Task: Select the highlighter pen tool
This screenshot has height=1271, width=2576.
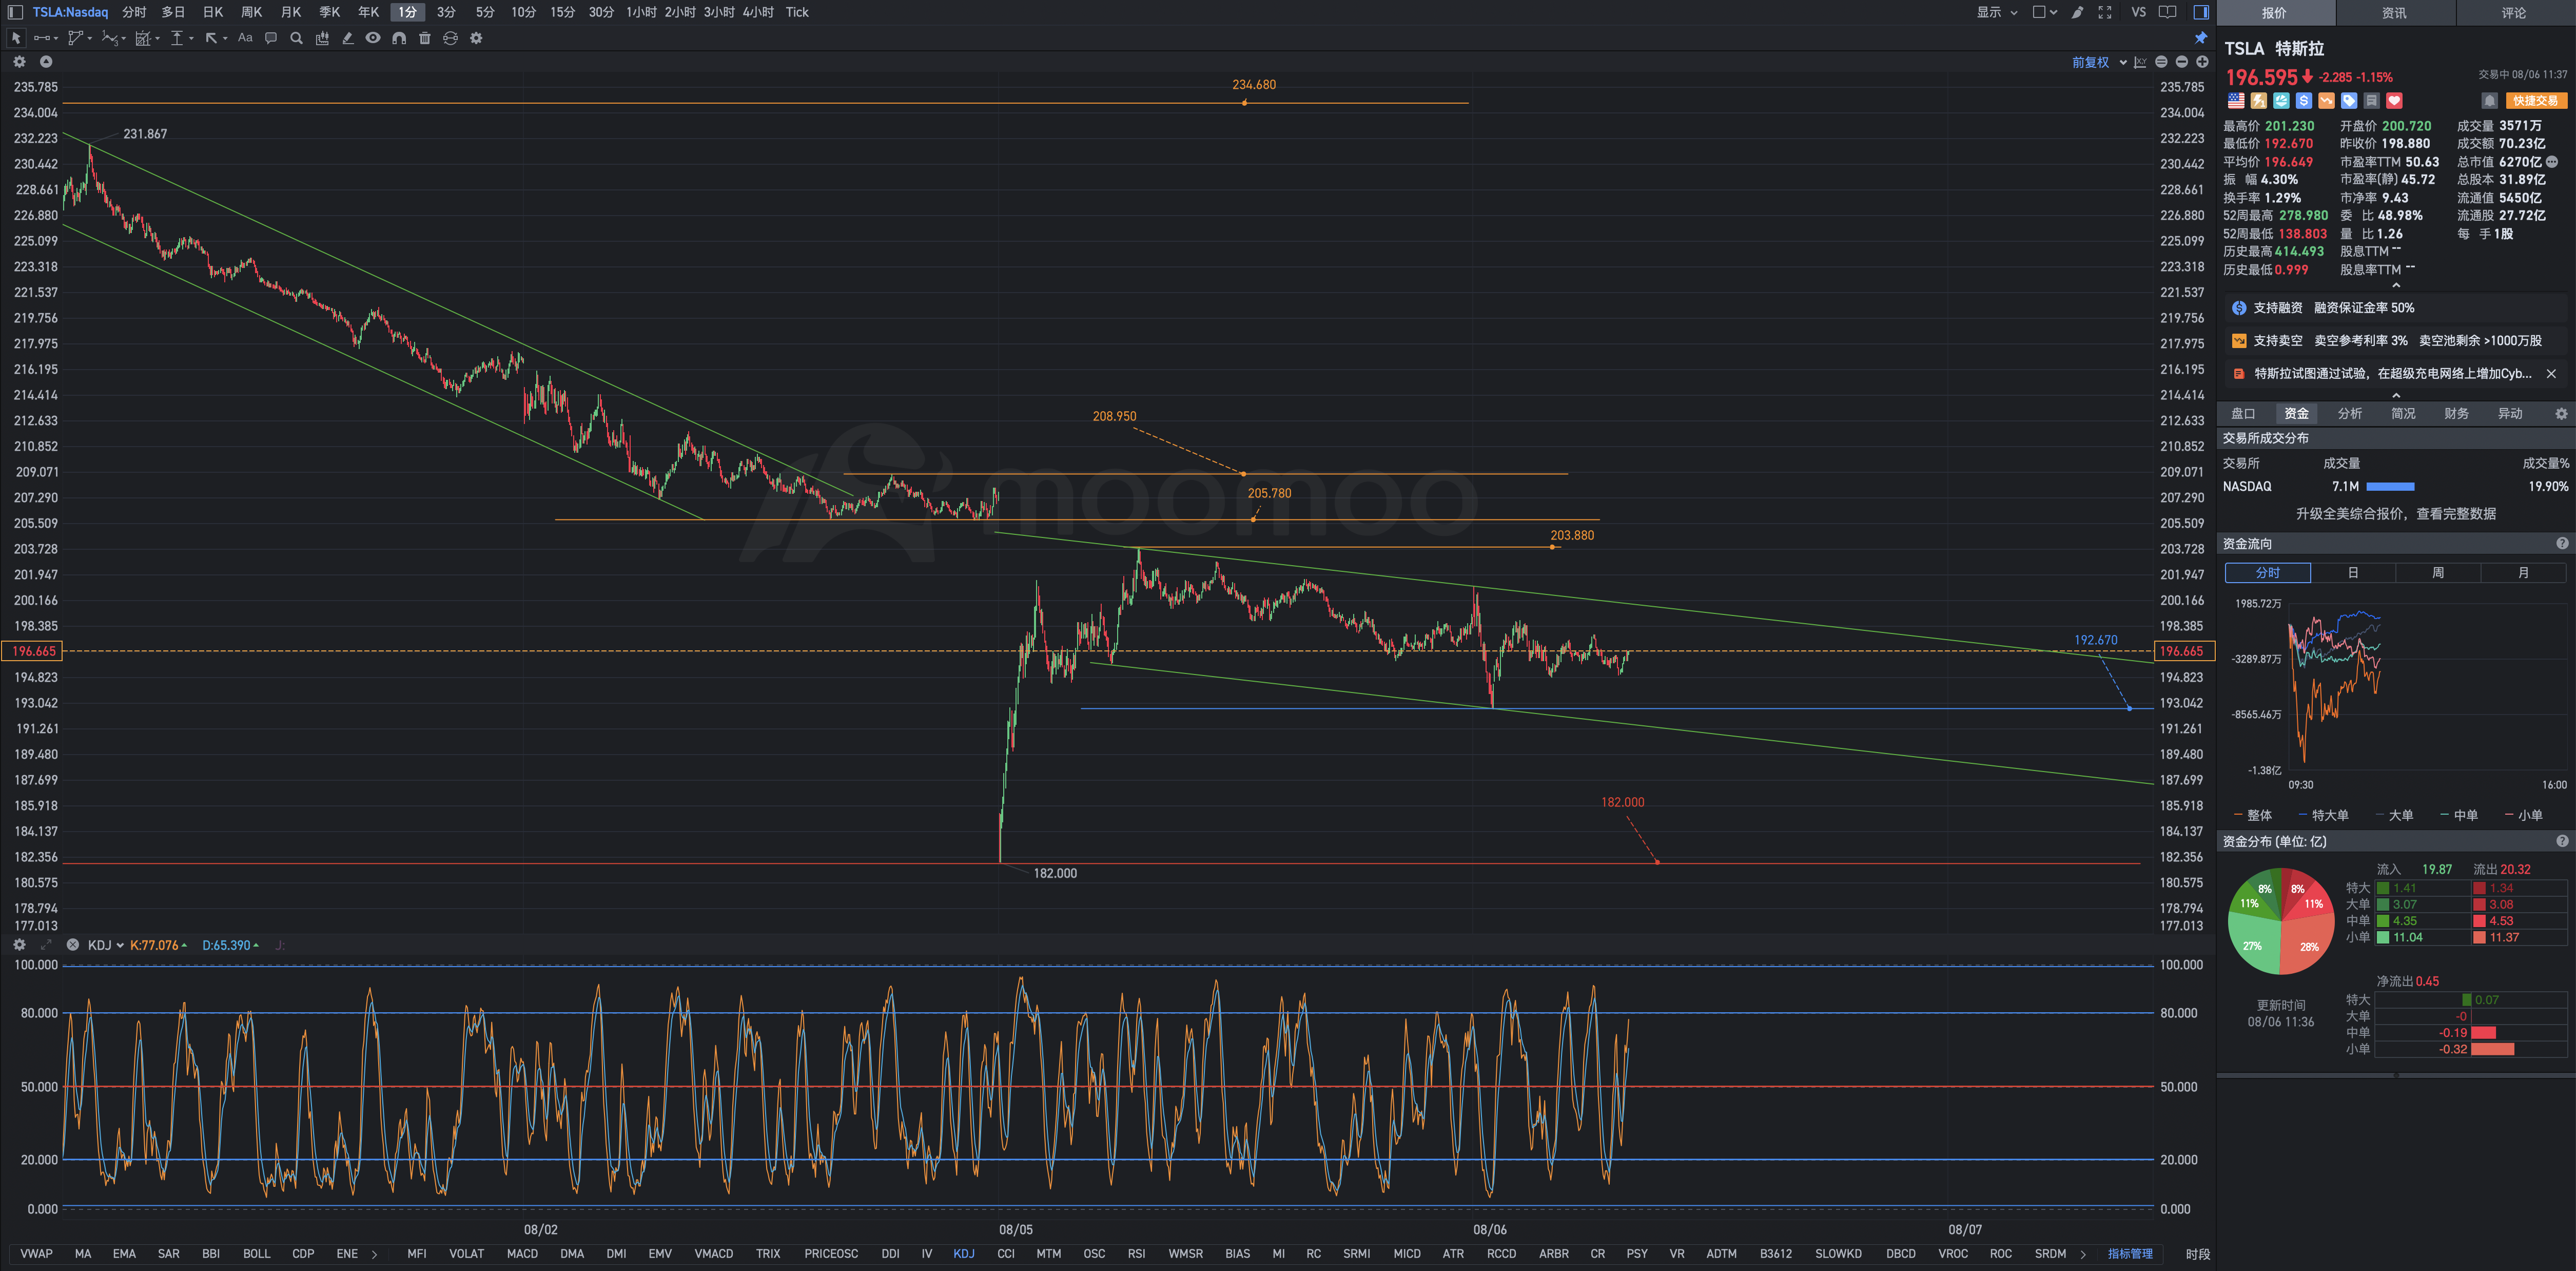Action: point(347,38)
